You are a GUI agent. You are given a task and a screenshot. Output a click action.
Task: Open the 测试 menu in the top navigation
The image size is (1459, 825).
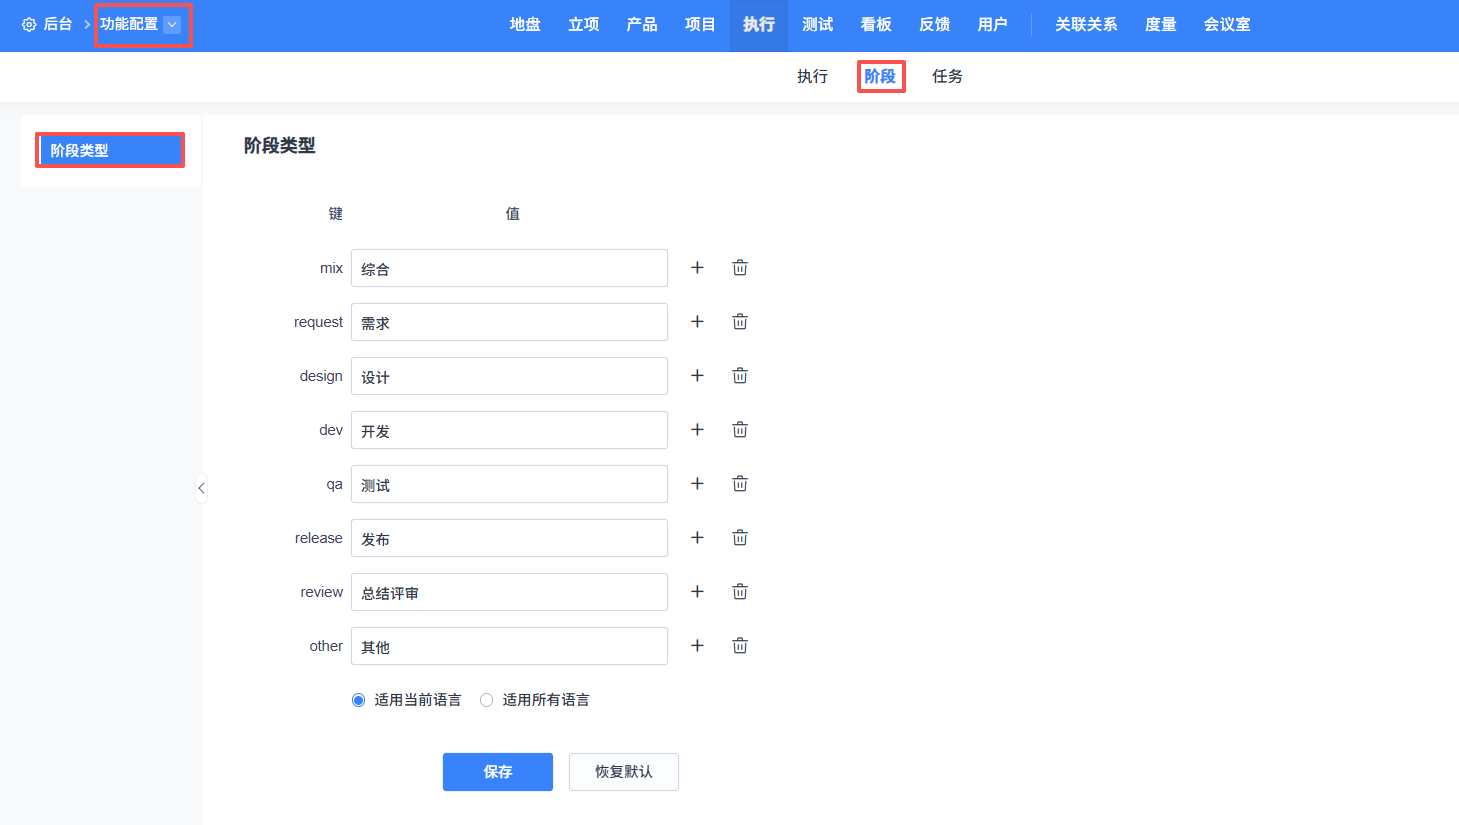817,25
